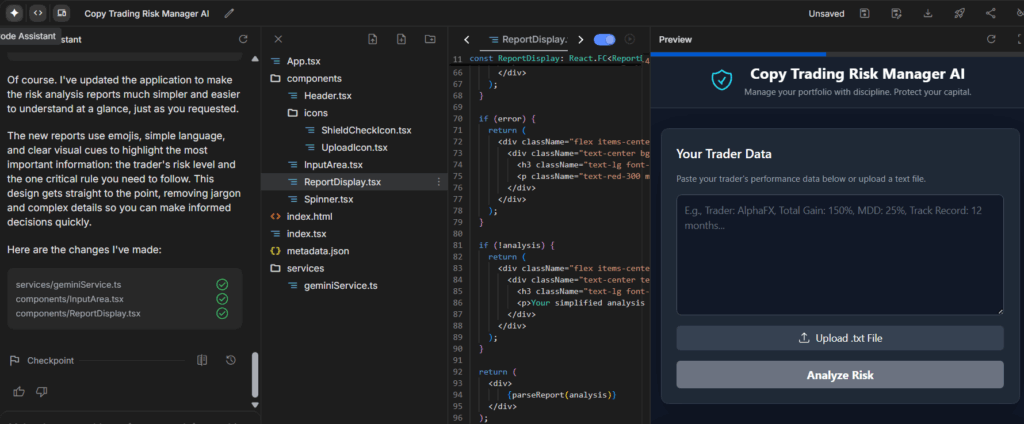Click code line 94 parseReport(analysis)
The height and width of the screenshot is (424, 1024).
point(561,395)
